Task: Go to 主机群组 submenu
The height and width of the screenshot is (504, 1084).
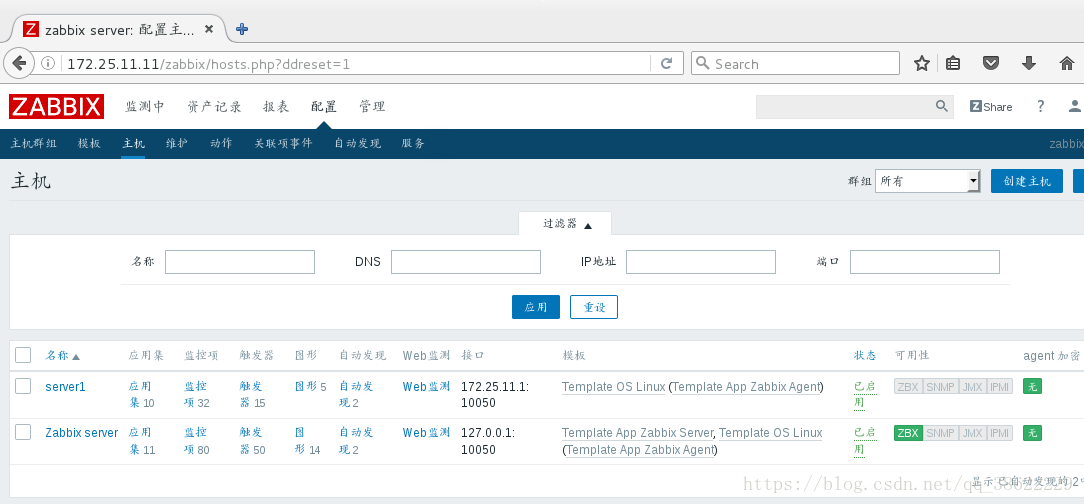Action: click(x=33, y=143)
